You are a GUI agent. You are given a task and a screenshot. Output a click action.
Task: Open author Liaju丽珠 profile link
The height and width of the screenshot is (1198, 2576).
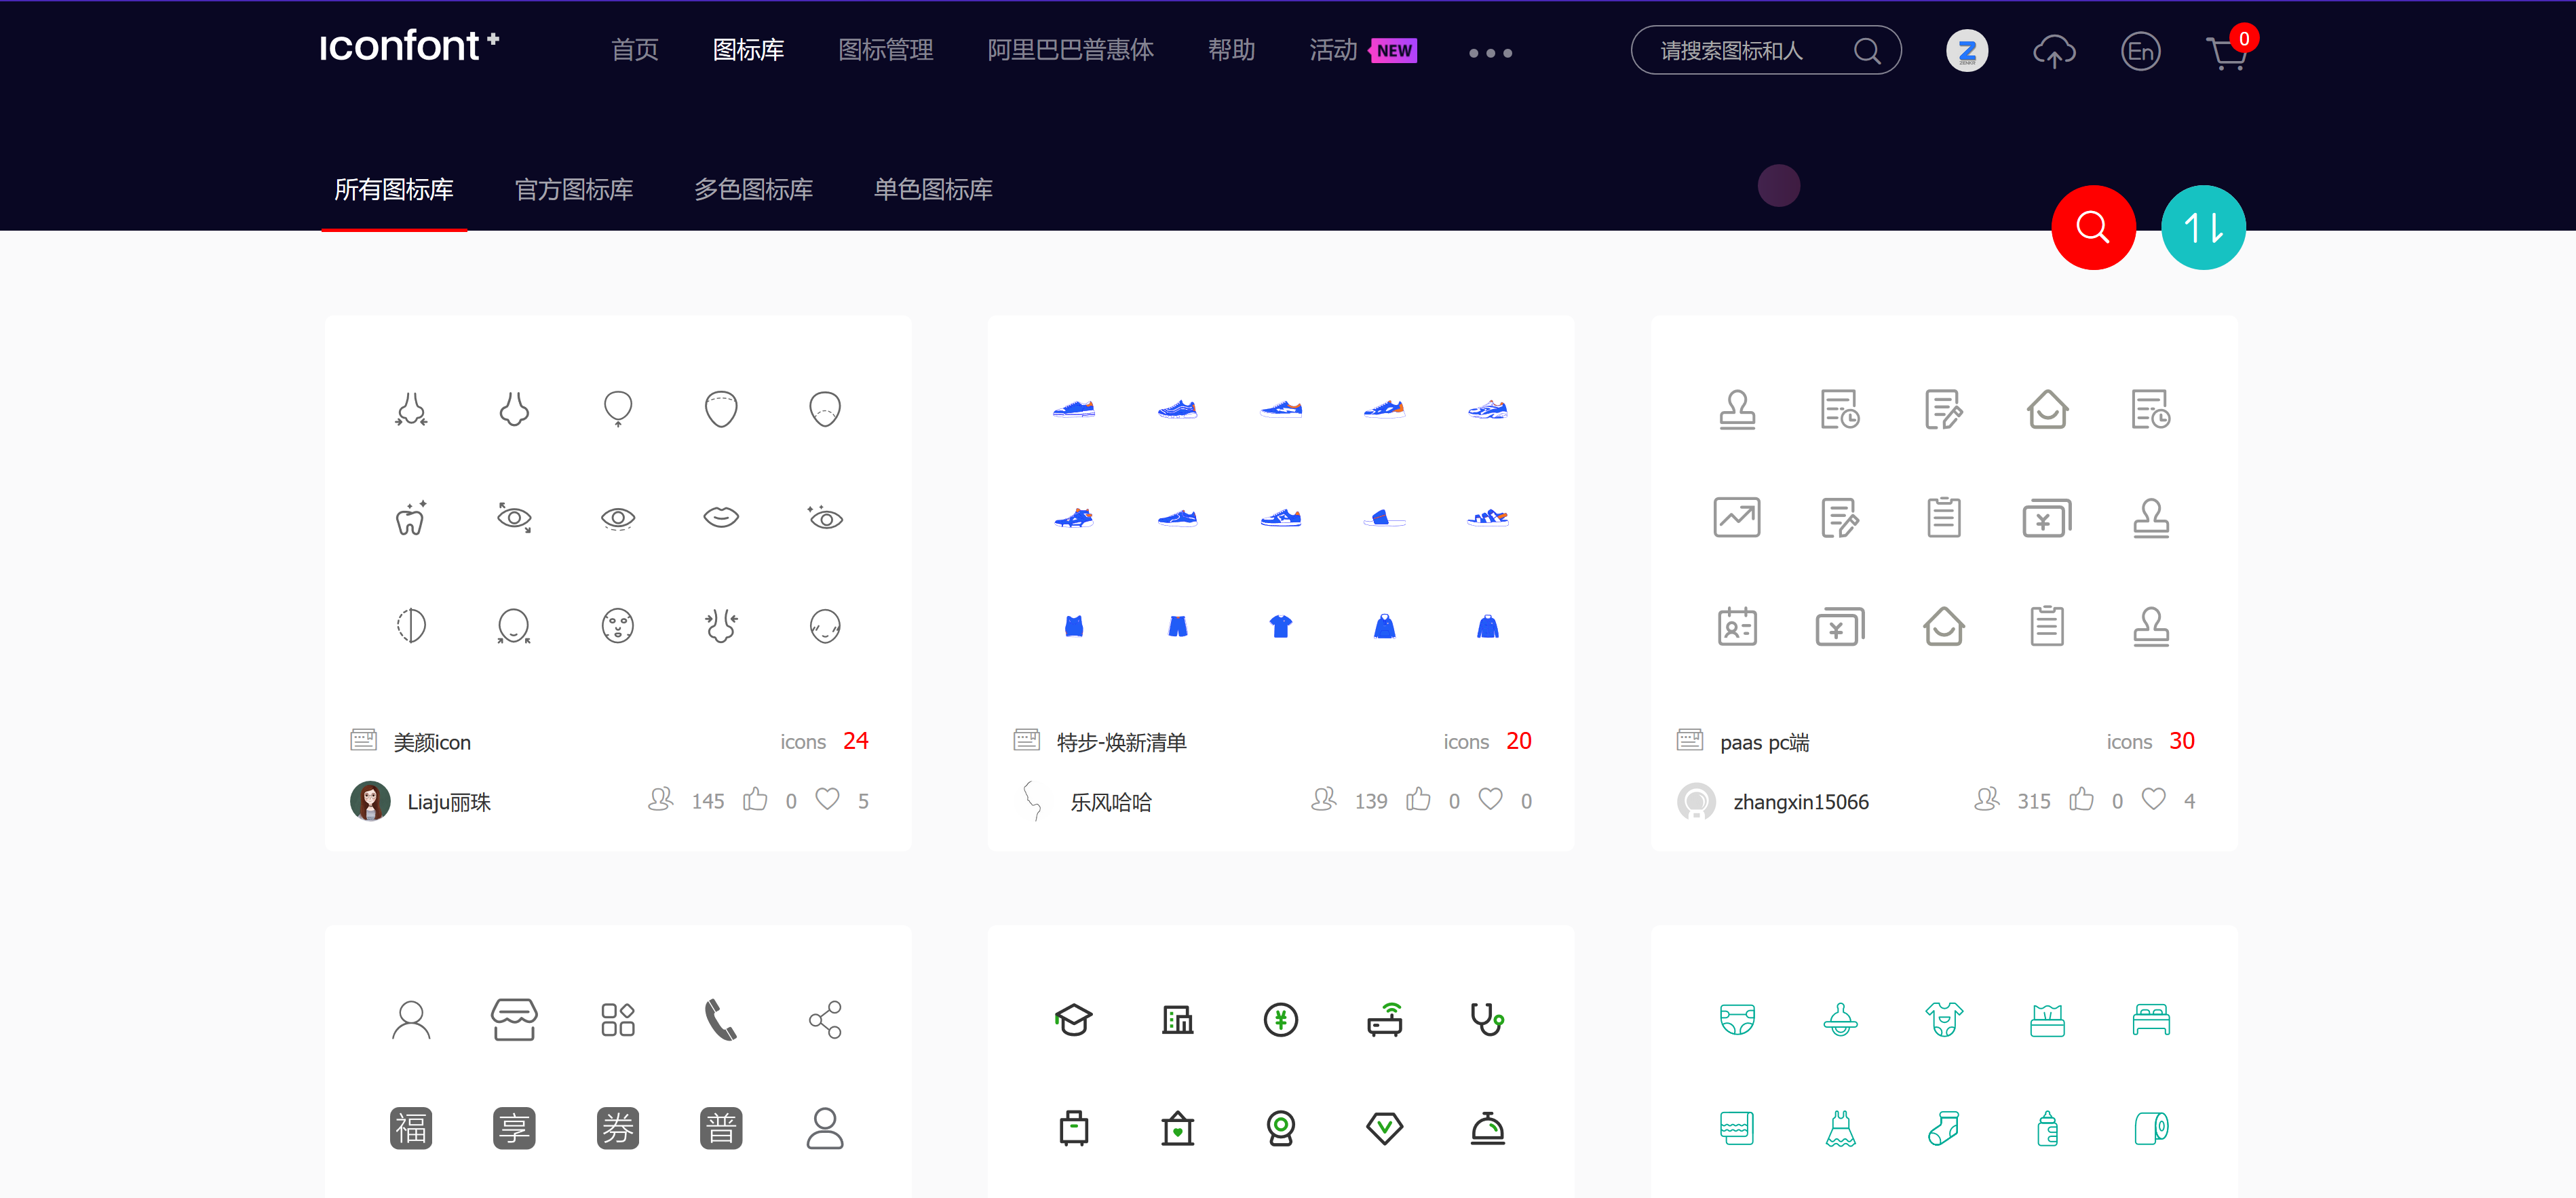click(448, 802)
